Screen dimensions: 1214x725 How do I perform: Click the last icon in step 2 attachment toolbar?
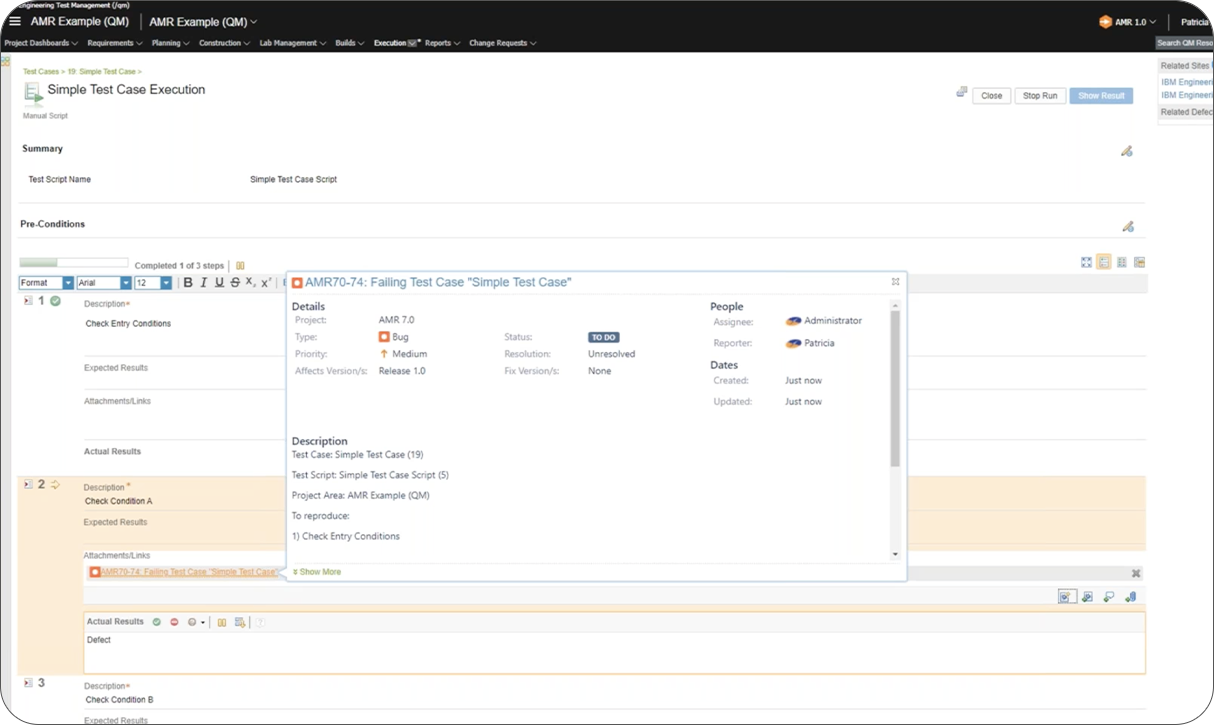click(1131, 597)
